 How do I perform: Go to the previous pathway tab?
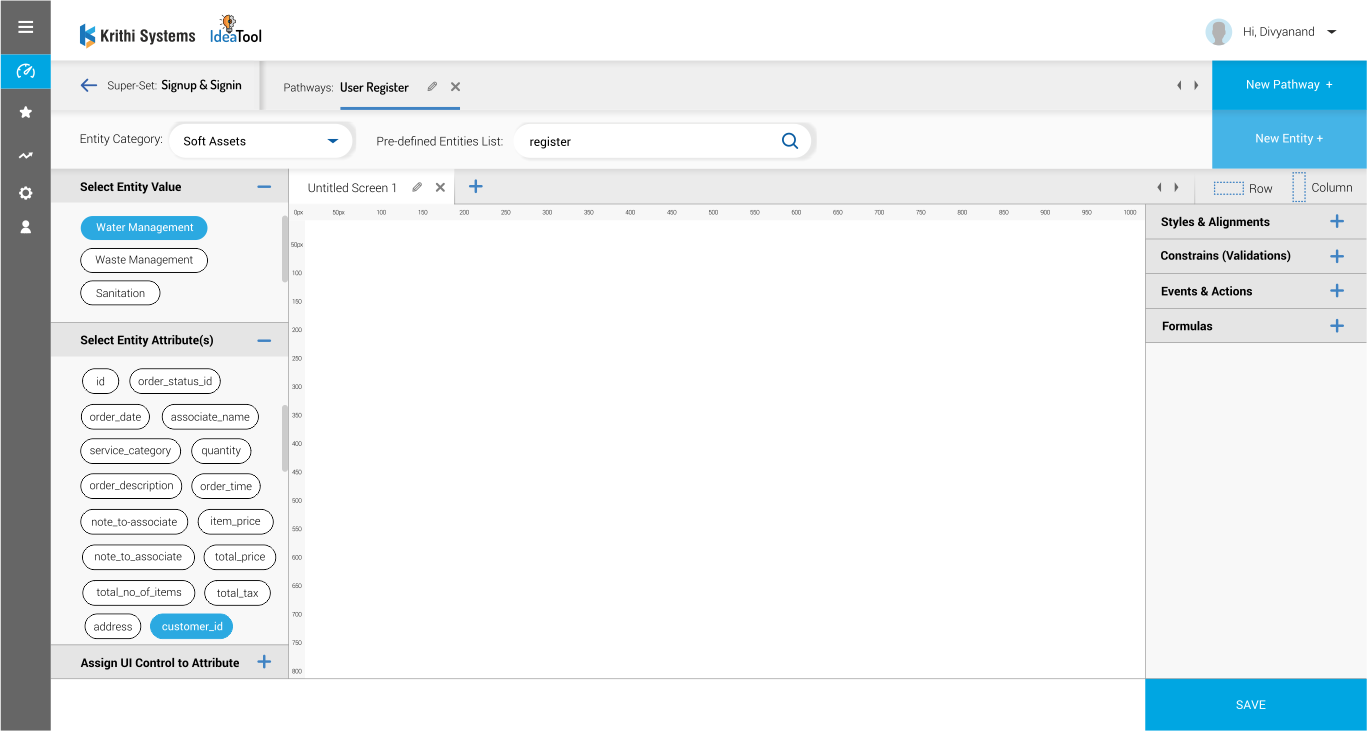pyautogui.click(x=1179, y=86)
